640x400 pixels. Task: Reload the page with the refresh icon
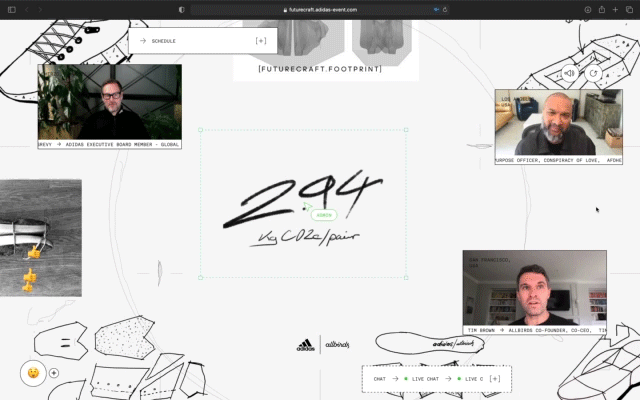(x=445, y=9)
